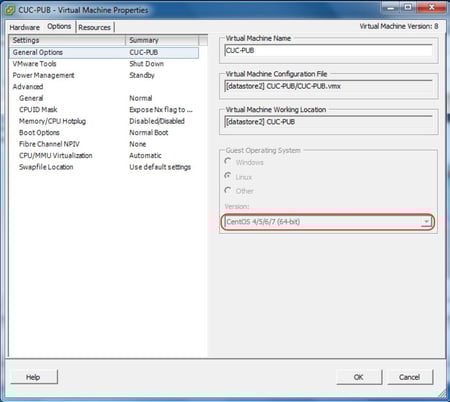Click the Cancel button
The height and width of the screenshot is (402, 450).
click(x=410, y=377)
